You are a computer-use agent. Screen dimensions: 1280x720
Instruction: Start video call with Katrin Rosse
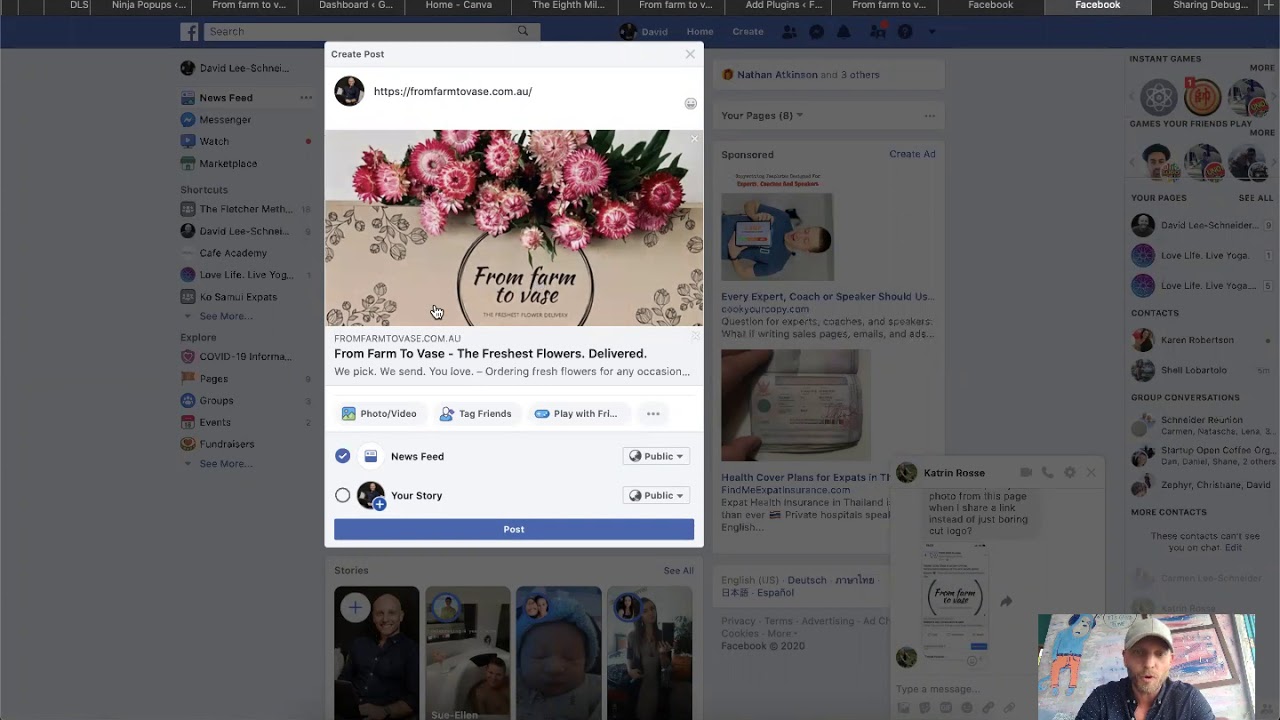tap(1026, 472)
